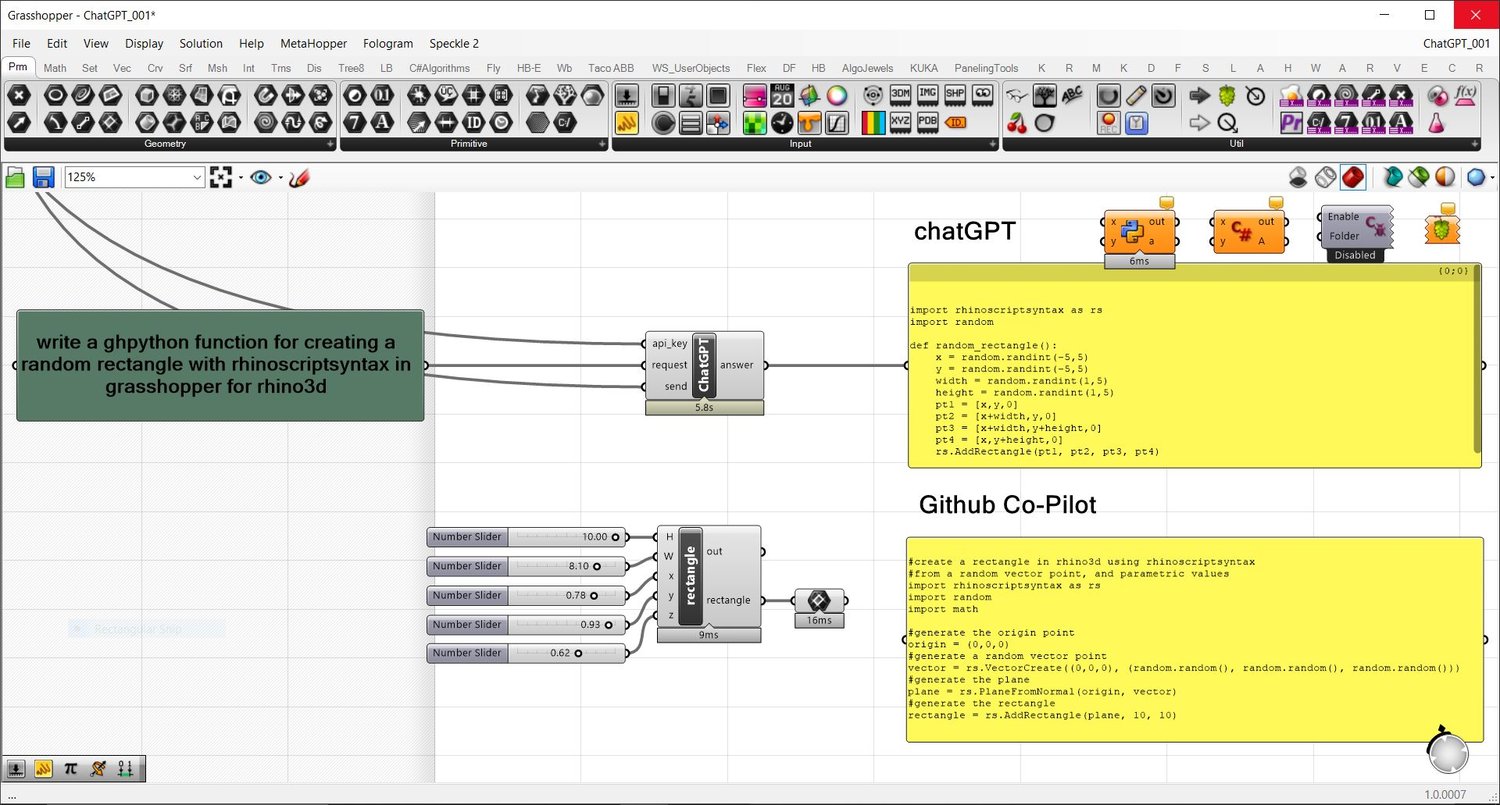Switch to the PanelingTools tab
The height and width of the screenshot is (805, 1500).
pyautogui.click(x=986, y=68)
